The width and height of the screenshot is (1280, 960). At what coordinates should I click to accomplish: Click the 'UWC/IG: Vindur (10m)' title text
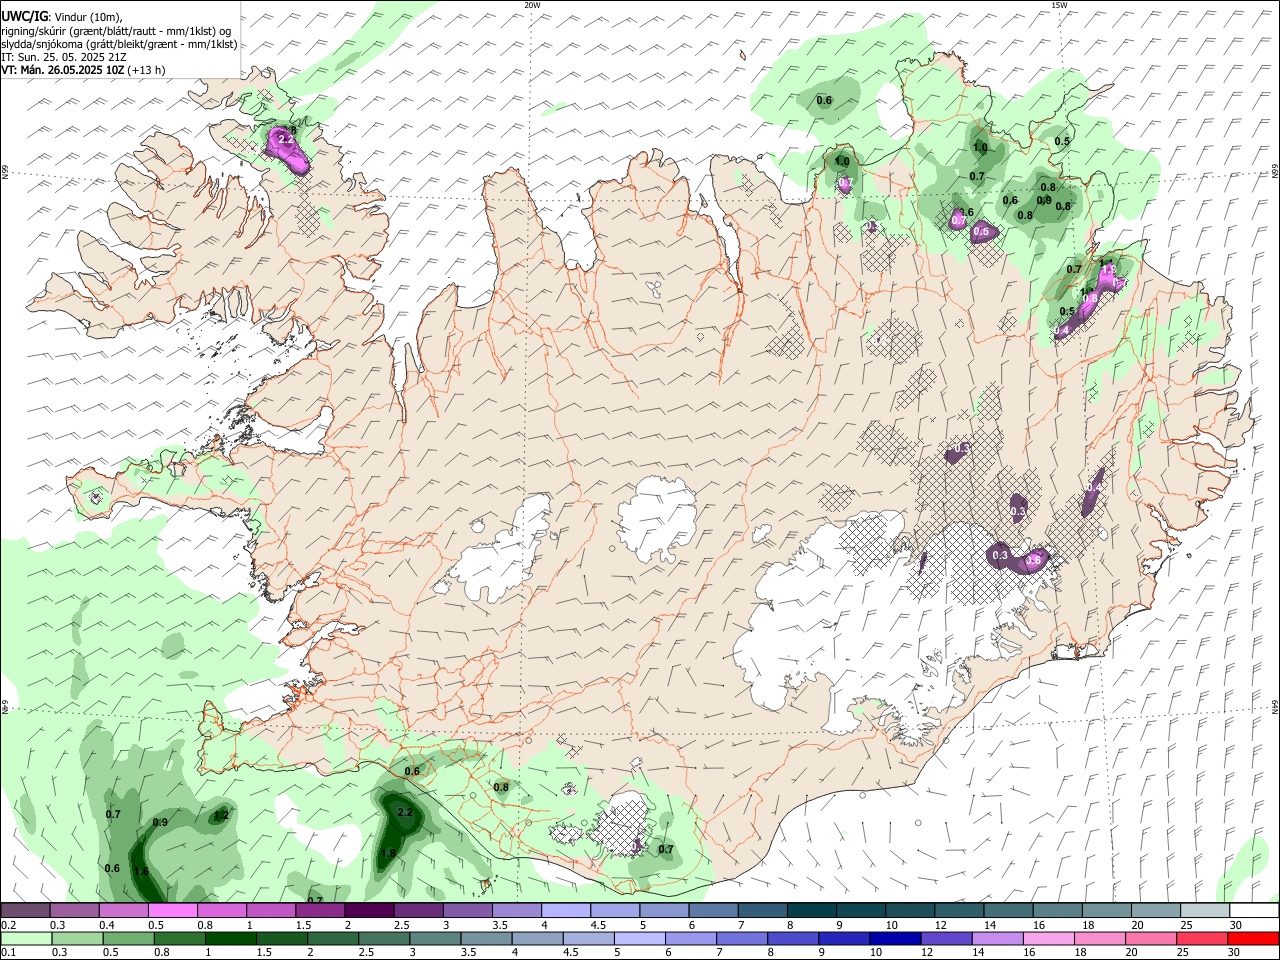pos(61,15)
